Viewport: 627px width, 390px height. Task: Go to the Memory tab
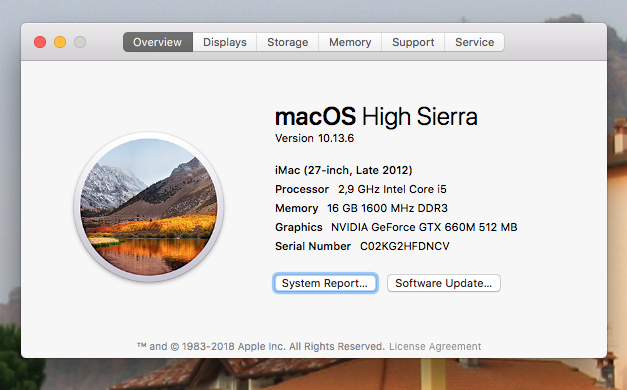coord(350,42)
